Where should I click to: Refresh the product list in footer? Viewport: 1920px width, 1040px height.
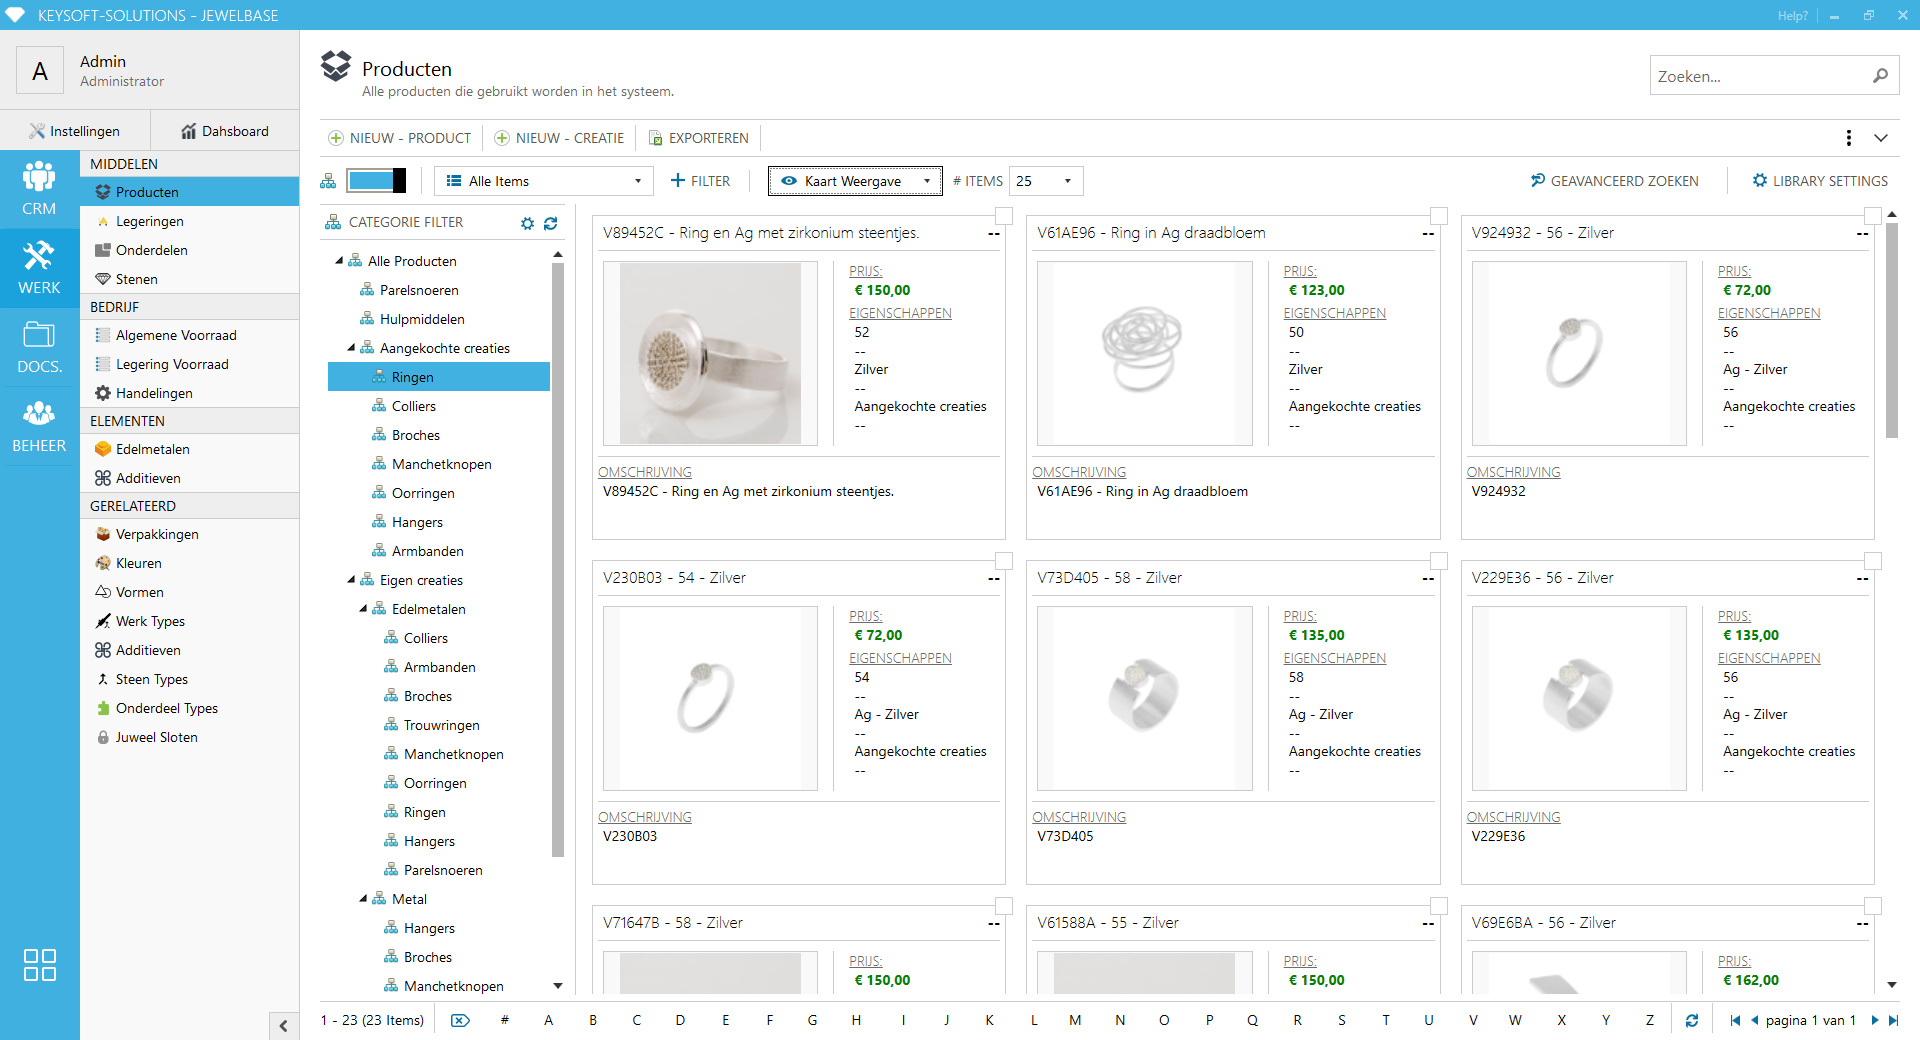(x=1692, y=1020)
